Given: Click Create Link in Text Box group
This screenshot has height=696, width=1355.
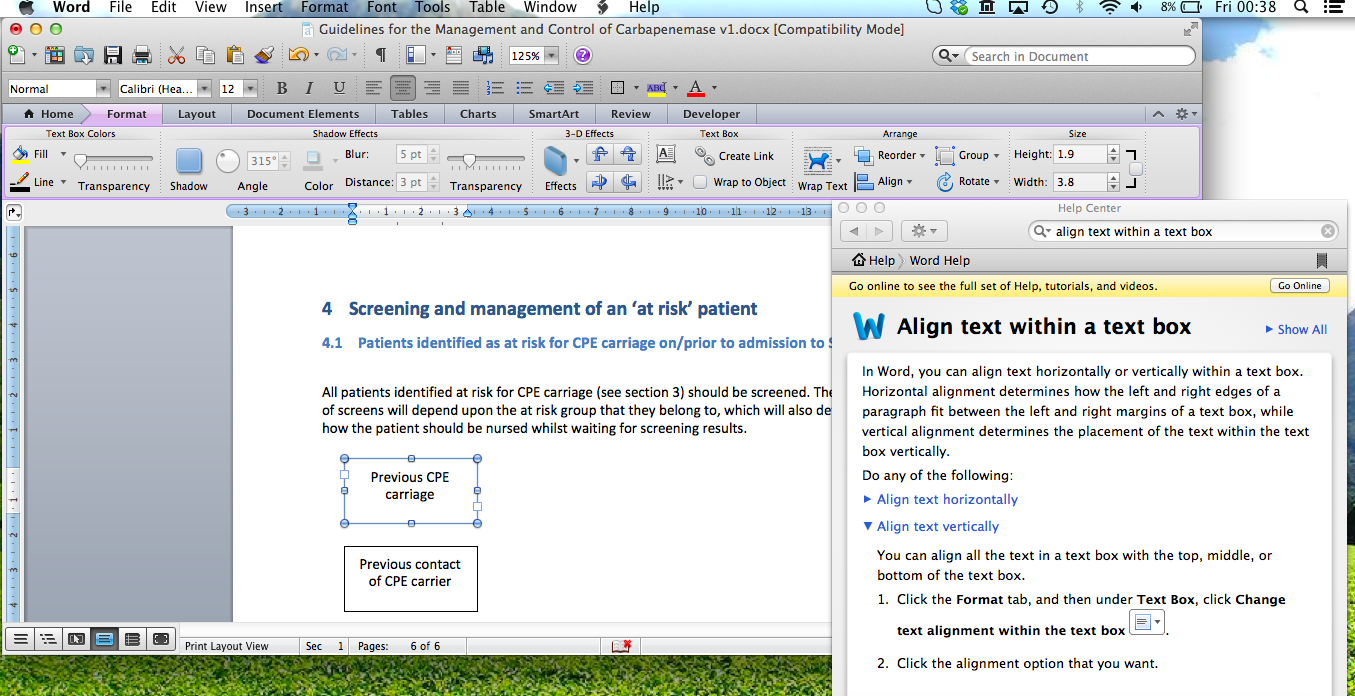Looking at the screenshot, I should click(735, 155).
